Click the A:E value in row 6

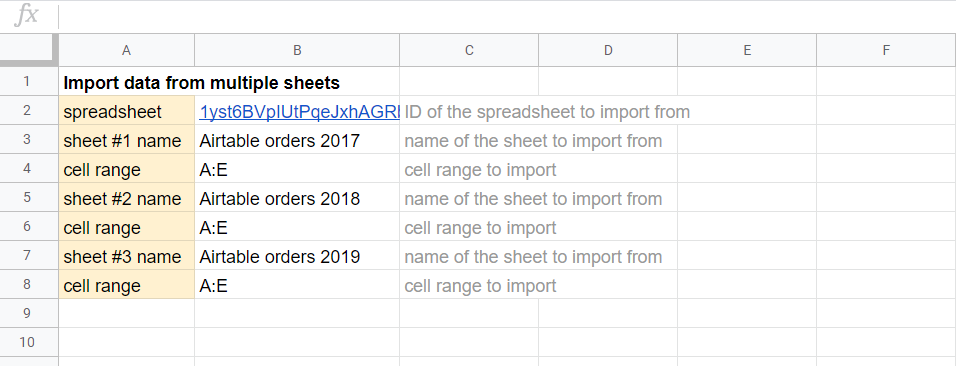(297, 227)
